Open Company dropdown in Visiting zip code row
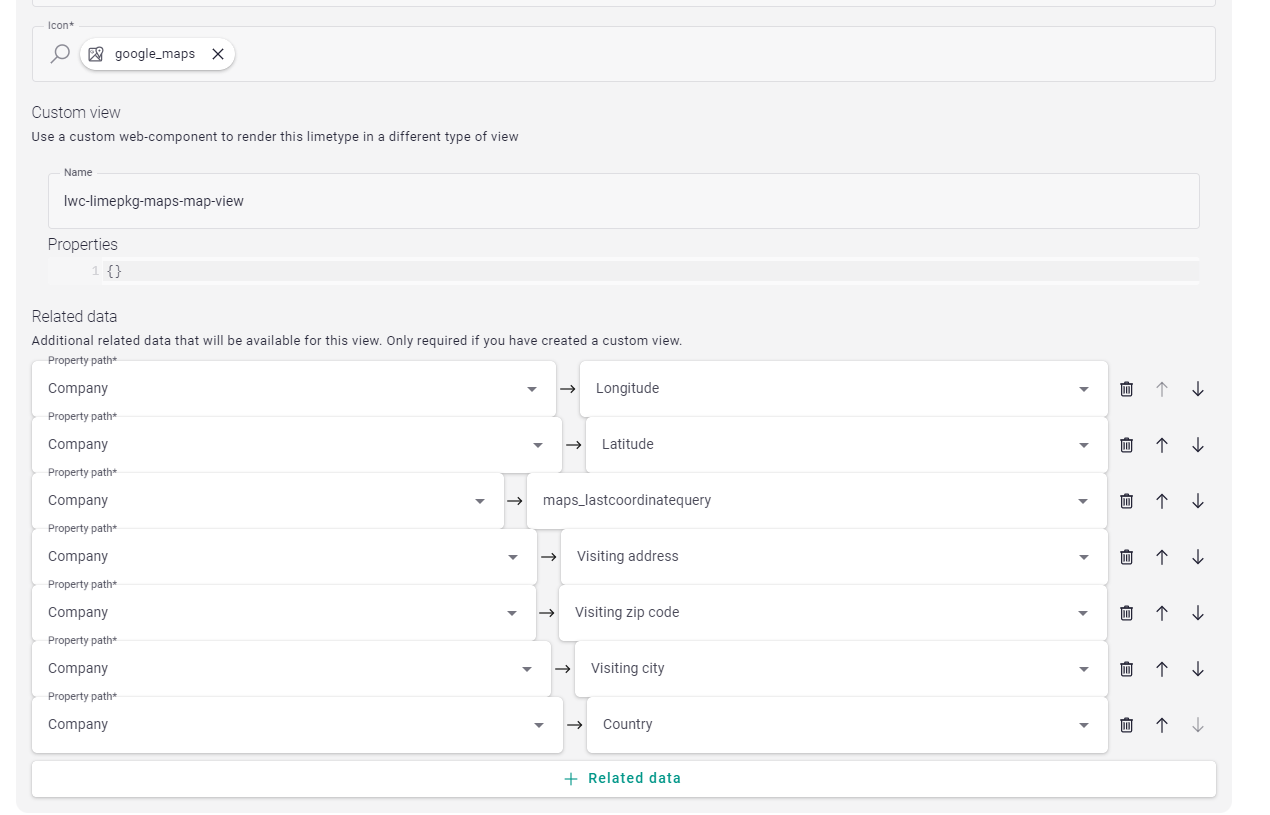The image size is (1270, 815). tap(284, 613)
